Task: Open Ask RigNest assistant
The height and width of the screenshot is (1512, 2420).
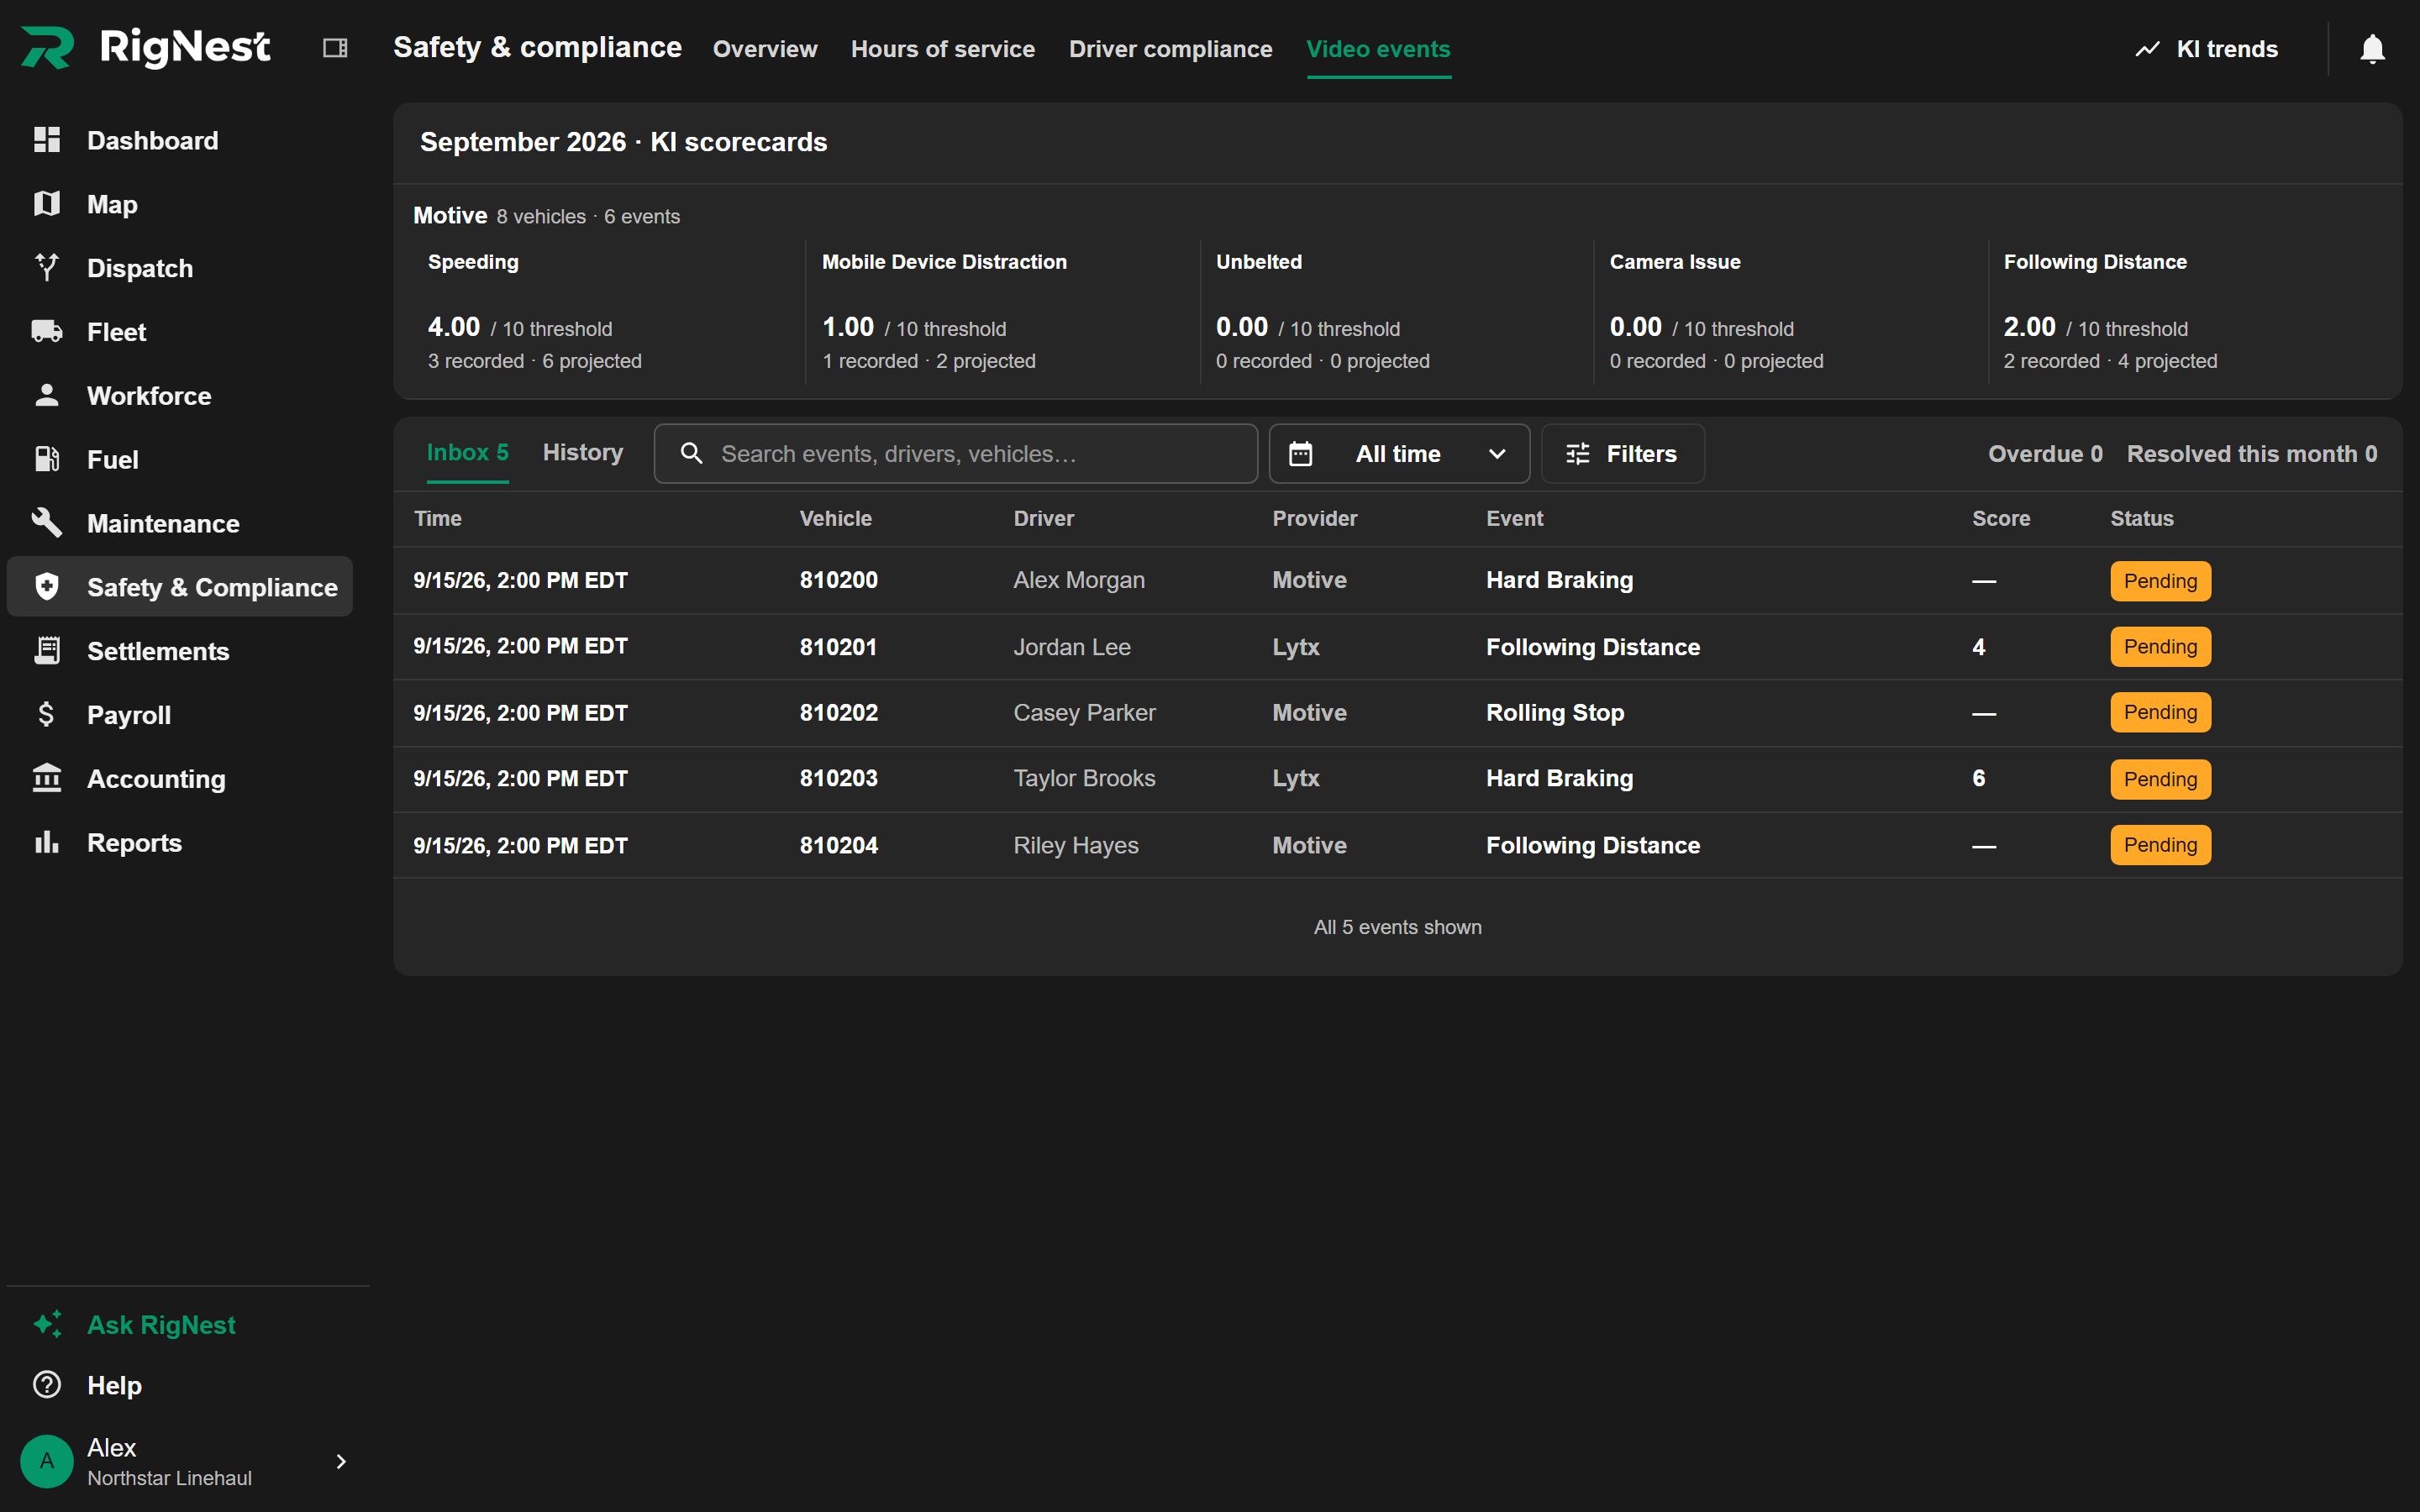Action: (180, 1325)
